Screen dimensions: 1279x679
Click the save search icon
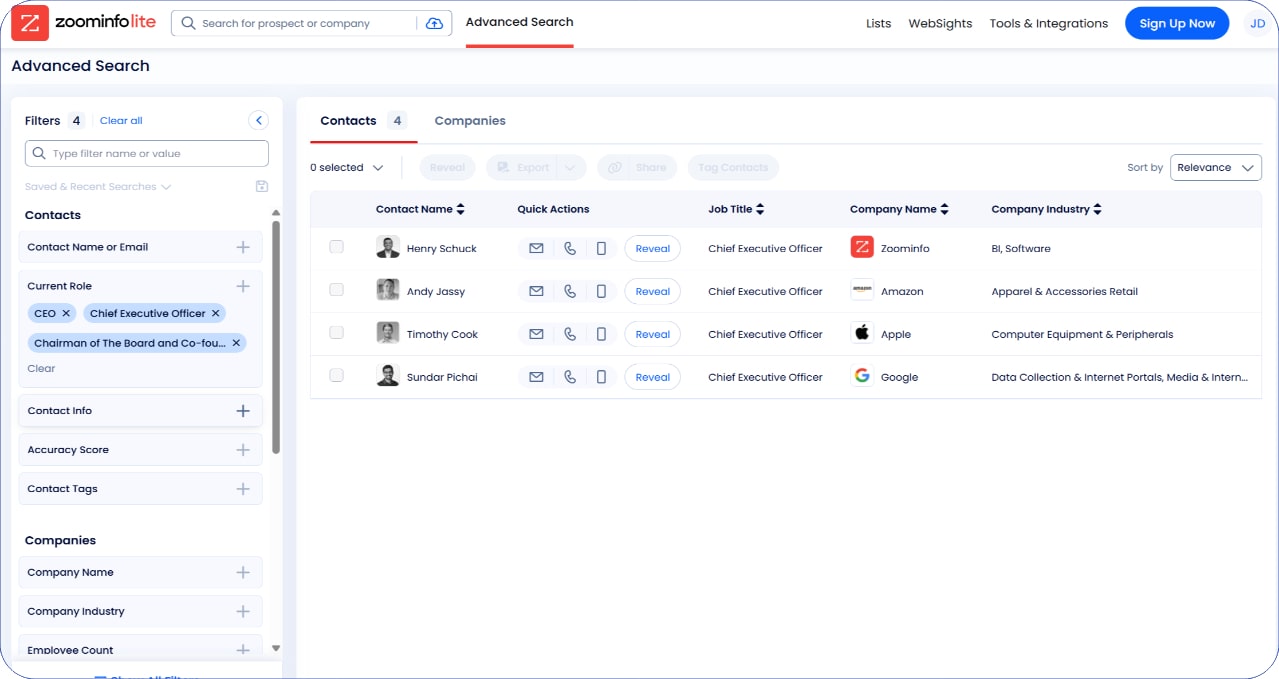(262, 186)
